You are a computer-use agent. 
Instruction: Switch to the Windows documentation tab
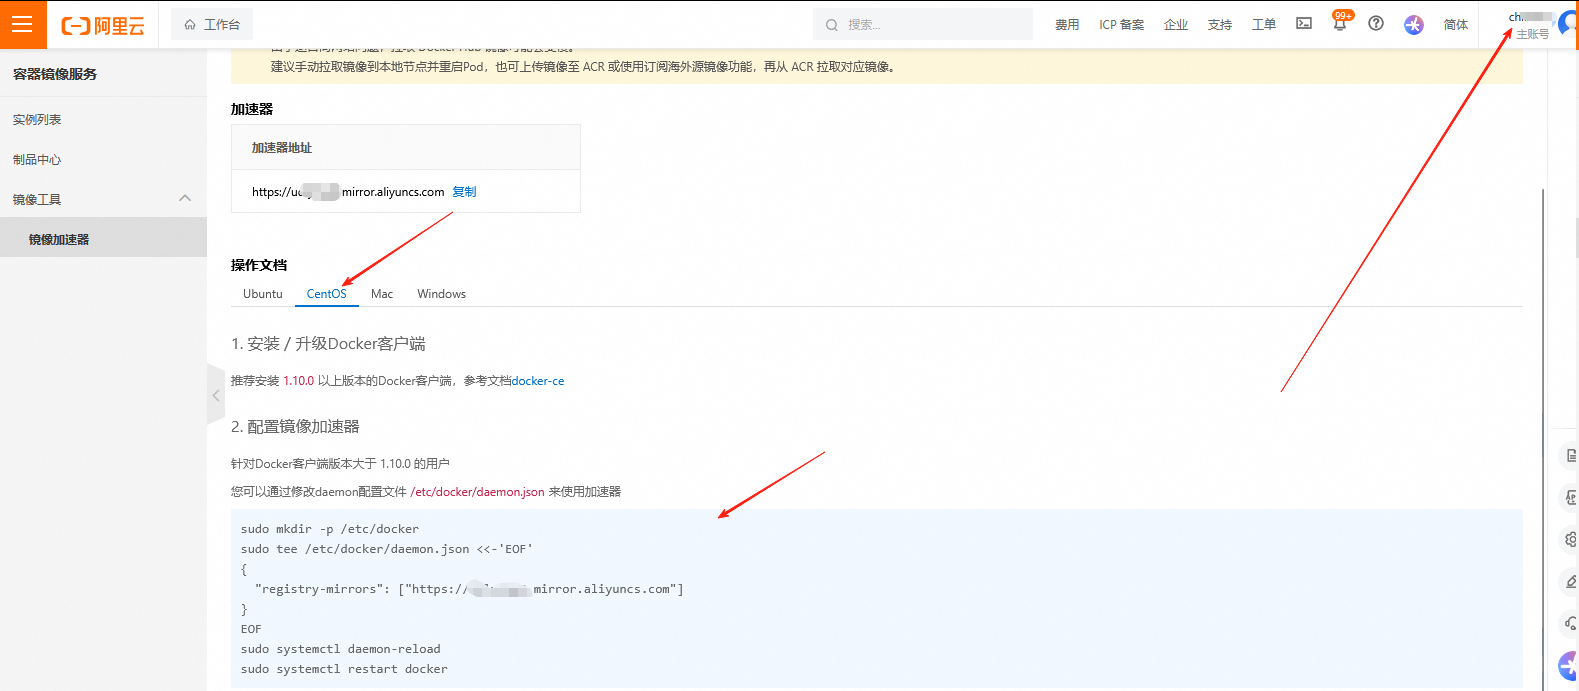point(441,293)
